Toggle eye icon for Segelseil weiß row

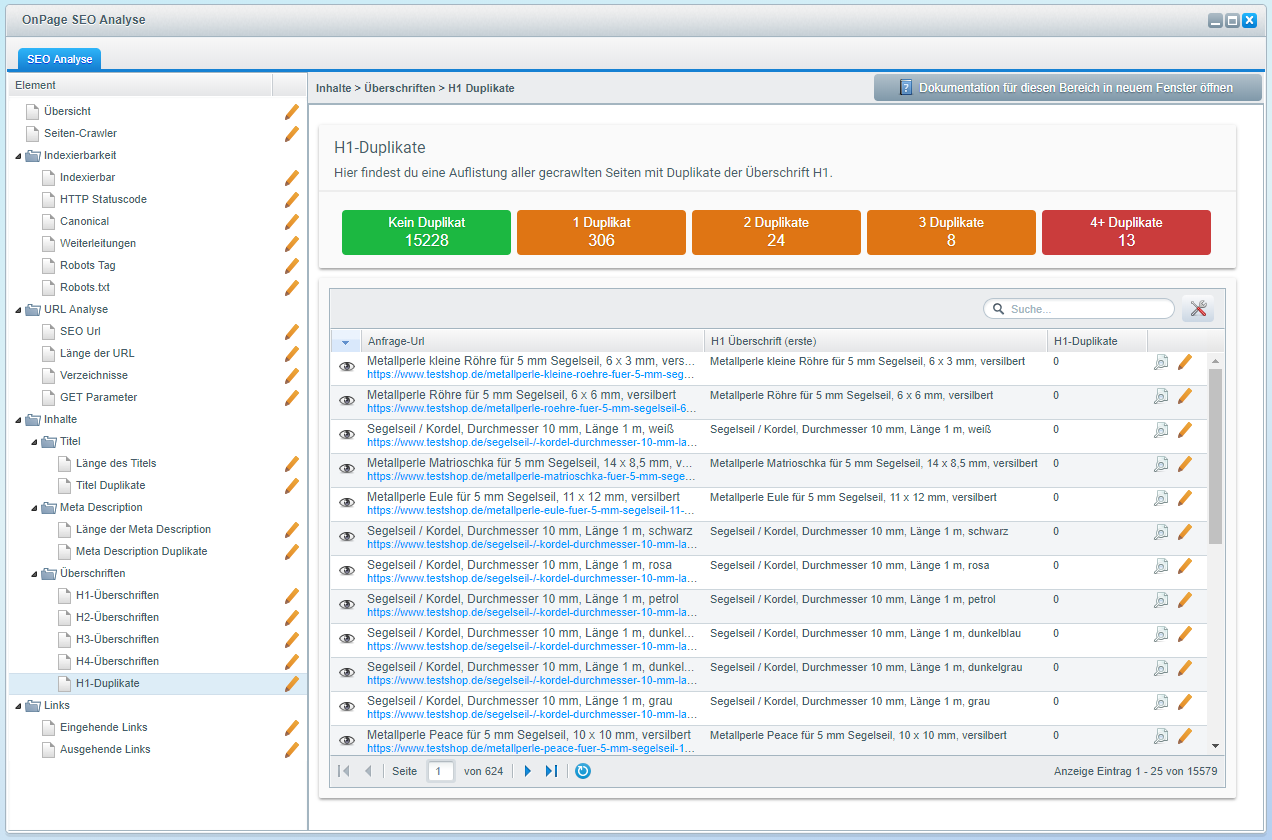tap(347, 435)
